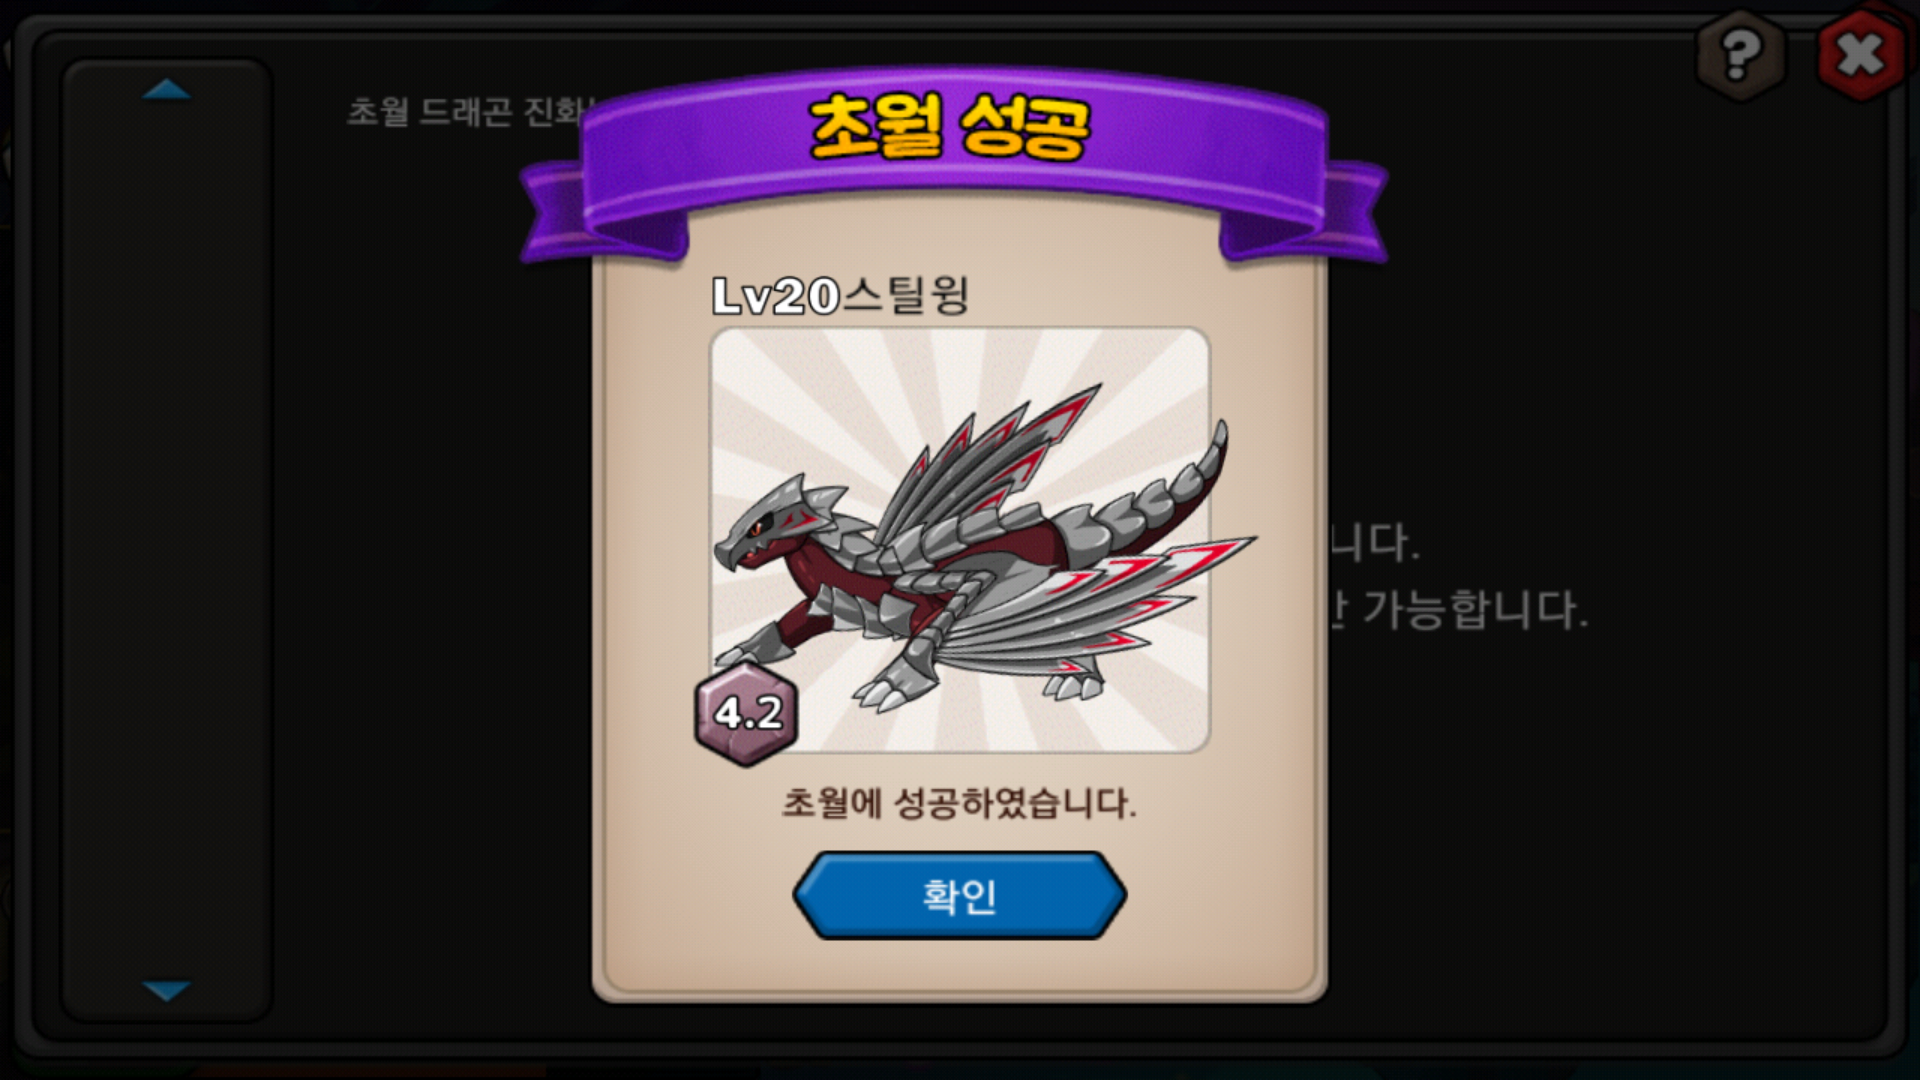1920x1080 pixels.
Task: Click the Lv20스틸윙 dragon name label
Action: (840, 295)
